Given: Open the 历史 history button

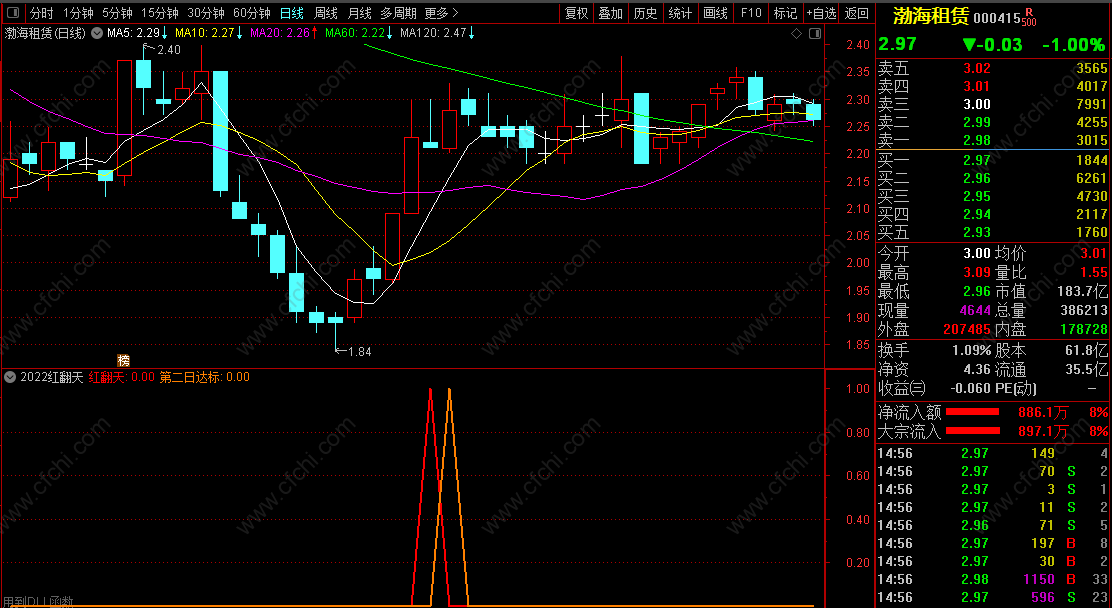Looking at the screenshot, I should click(645, 13).
